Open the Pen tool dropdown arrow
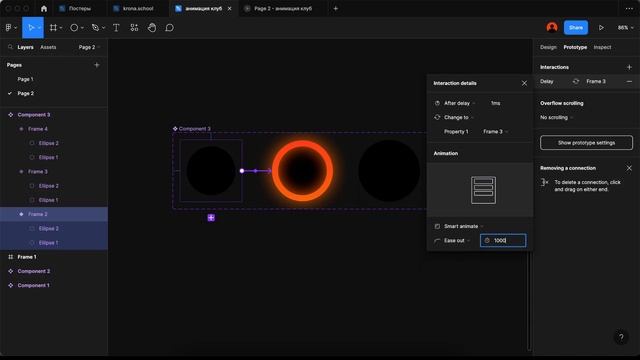Viewport: 640px width, 360px height. point(103,28)
